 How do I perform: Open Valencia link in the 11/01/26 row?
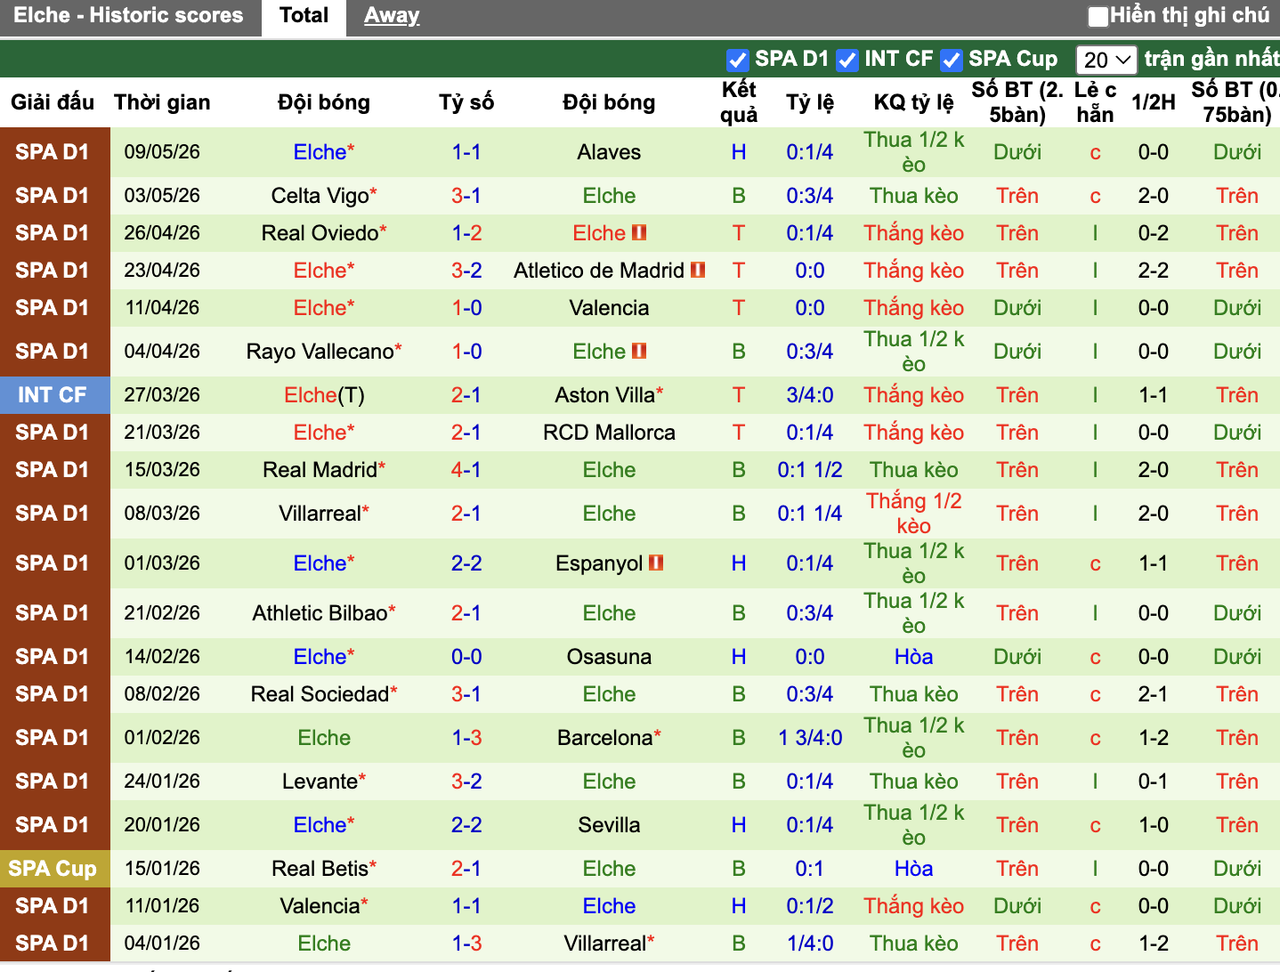pyautogui.click(x=320, y=906)
